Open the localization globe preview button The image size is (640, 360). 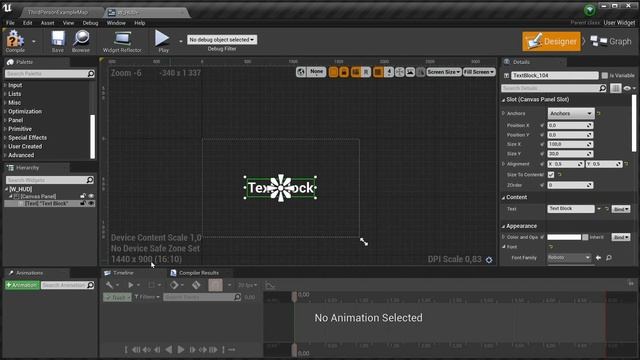[x=301, y=72]
